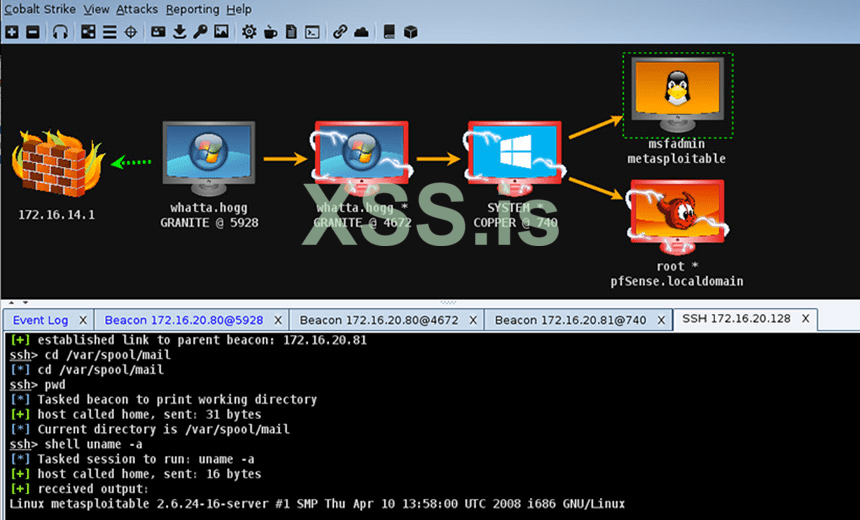Click the cube About icon
The image size is (860, 520).
coord(410,32)
